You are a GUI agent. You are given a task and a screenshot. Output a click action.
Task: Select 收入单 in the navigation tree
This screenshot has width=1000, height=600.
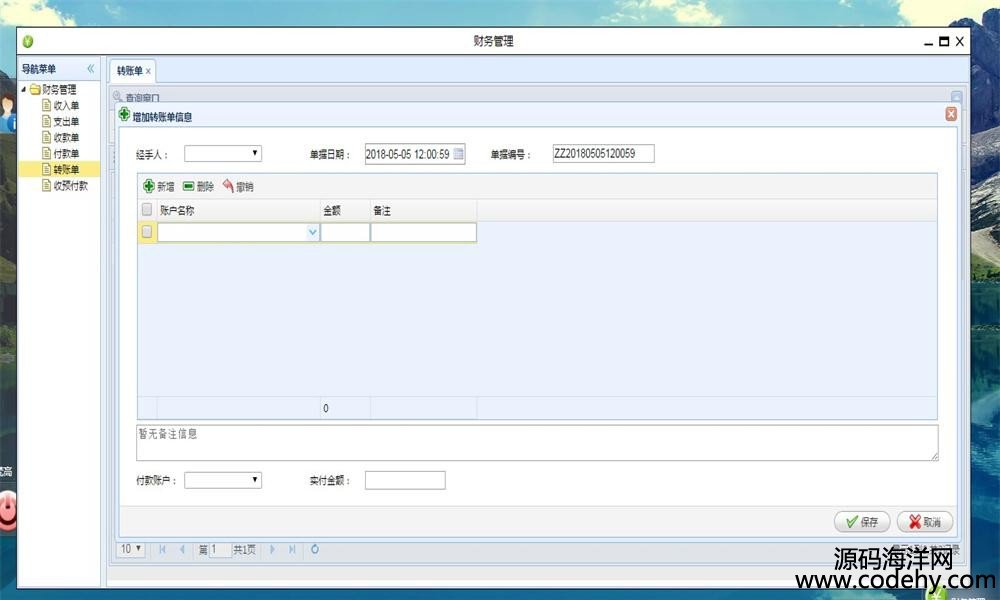66,105
